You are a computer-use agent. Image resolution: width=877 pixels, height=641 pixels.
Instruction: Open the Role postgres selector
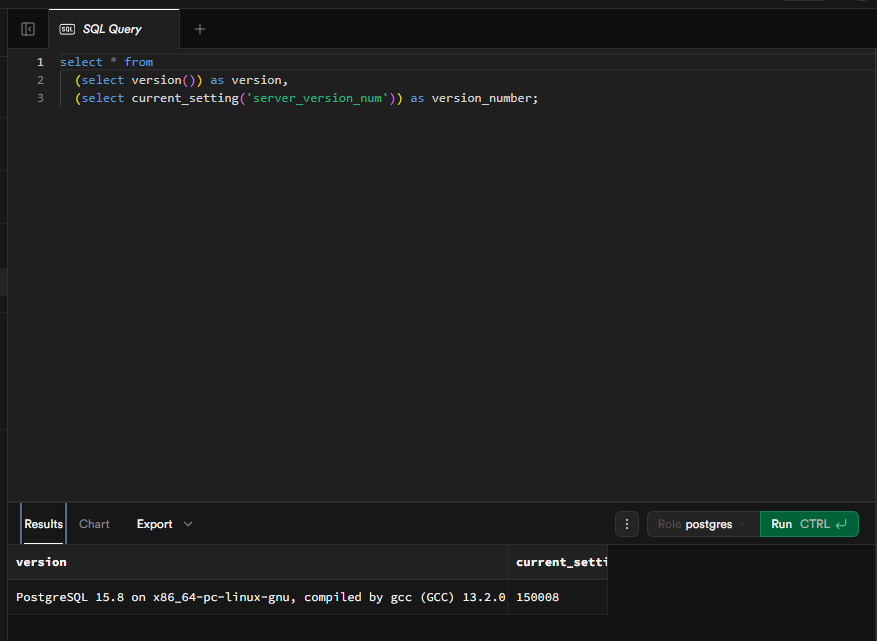click(x=703, y=524)
